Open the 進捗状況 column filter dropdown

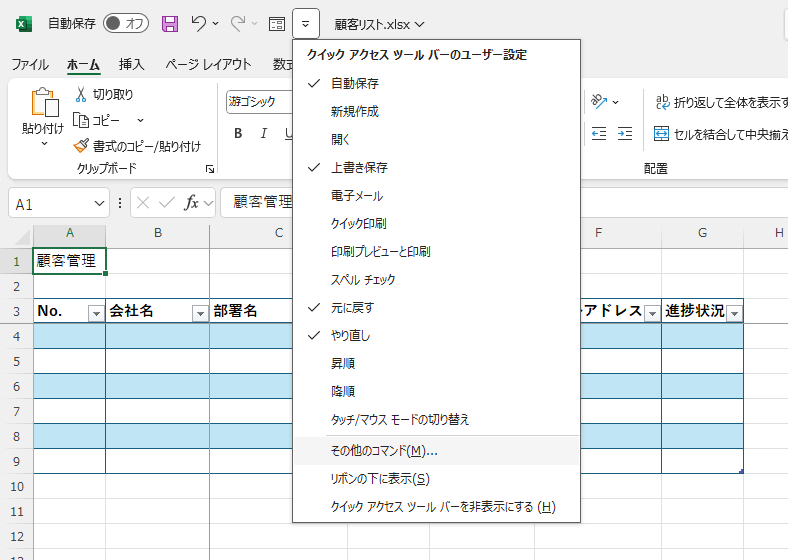[x=734, y=313]
